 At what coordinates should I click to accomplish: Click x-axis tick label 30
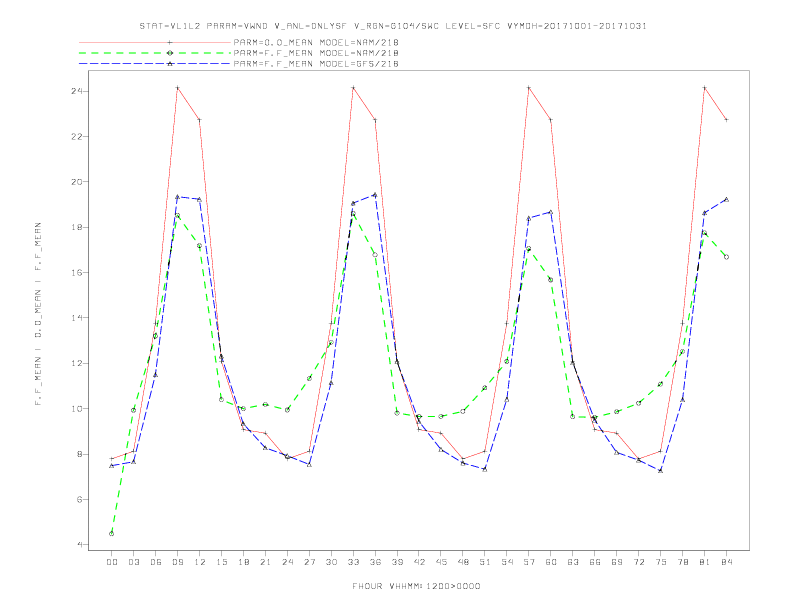click(331, 562)
